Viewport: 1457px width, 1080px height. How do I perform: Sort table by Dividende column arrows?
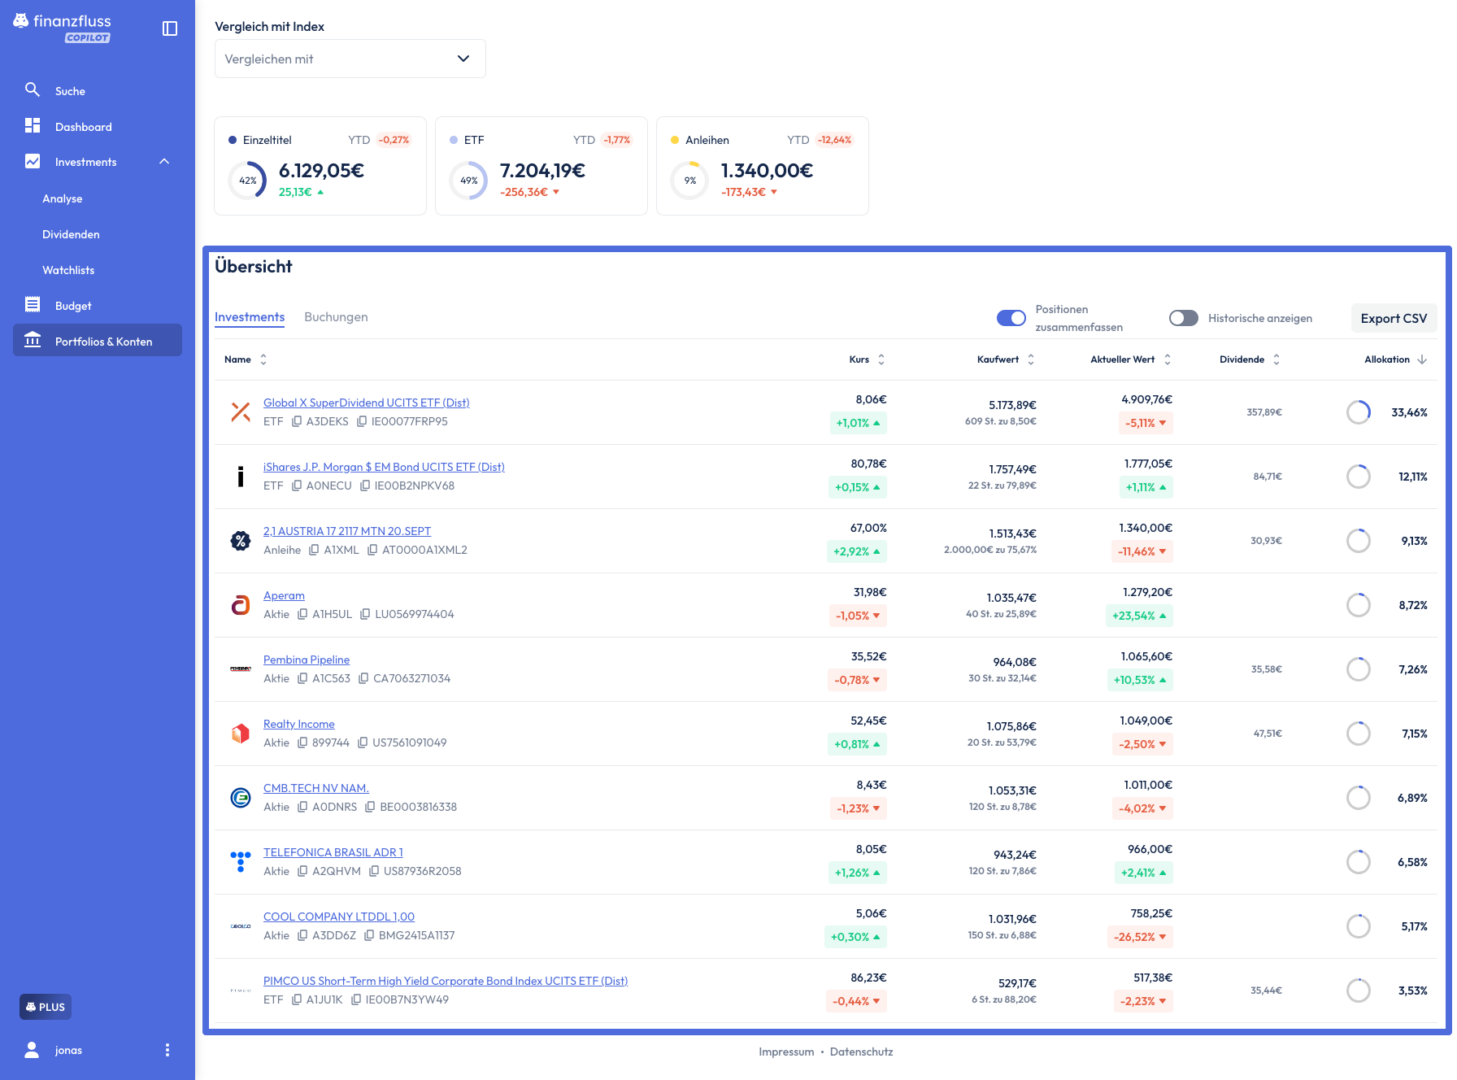point(1276,360)
